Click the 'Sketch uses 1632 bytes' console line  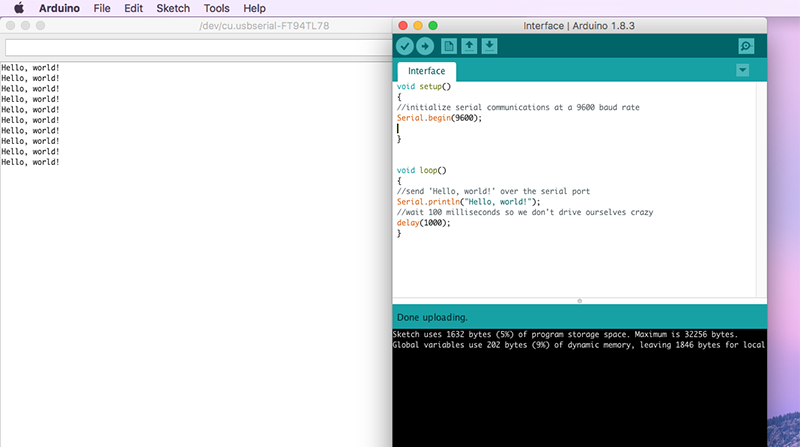click(x=565, y=335)
